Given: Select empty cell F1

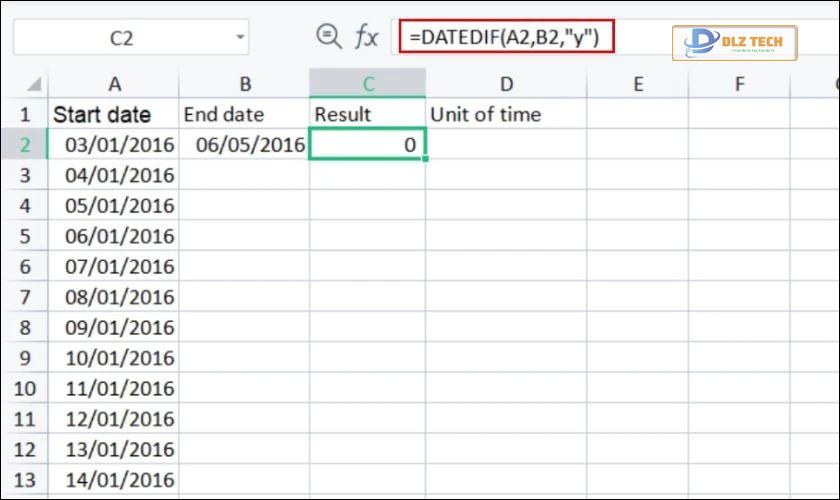Looking at the screenshot, I should click(x=739, y=114).
